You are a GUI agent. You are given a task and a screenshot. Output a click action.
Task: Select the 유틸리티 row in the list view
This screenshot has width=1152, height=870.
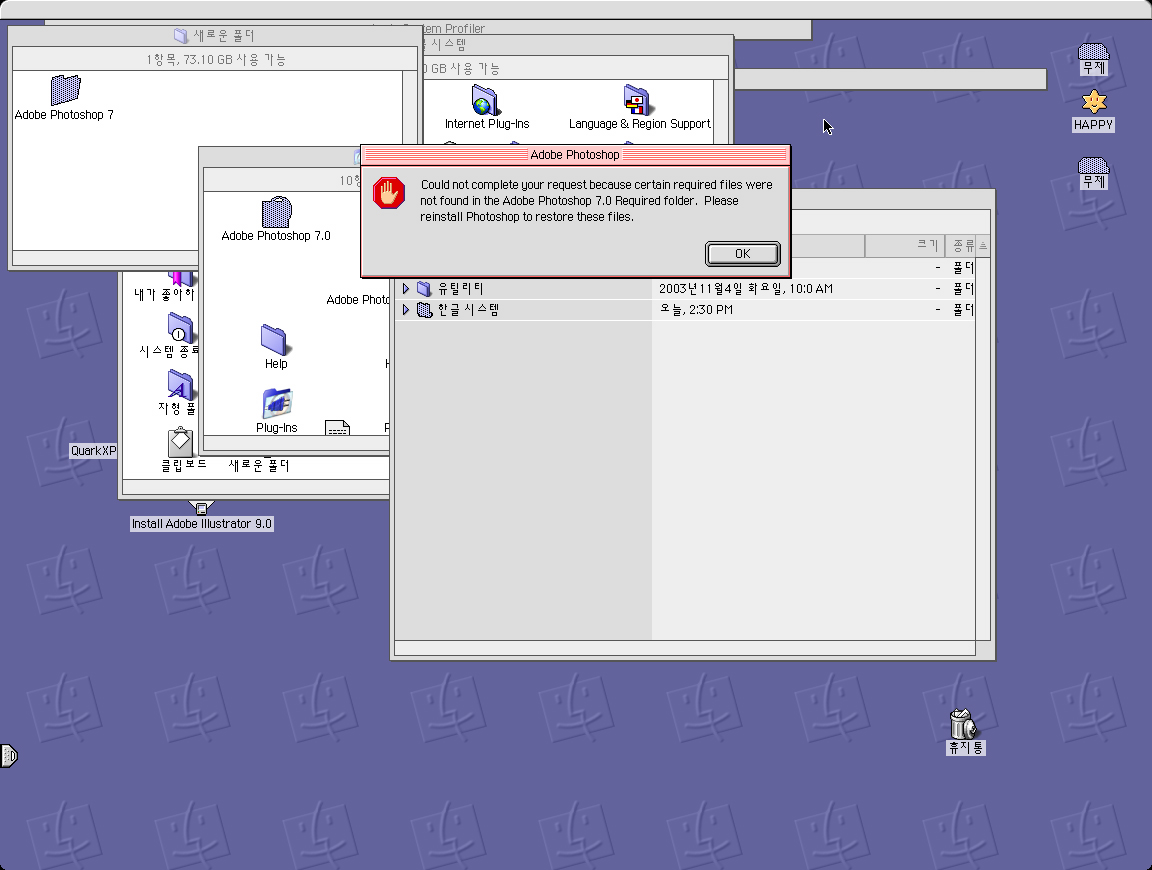pos(461,289)
